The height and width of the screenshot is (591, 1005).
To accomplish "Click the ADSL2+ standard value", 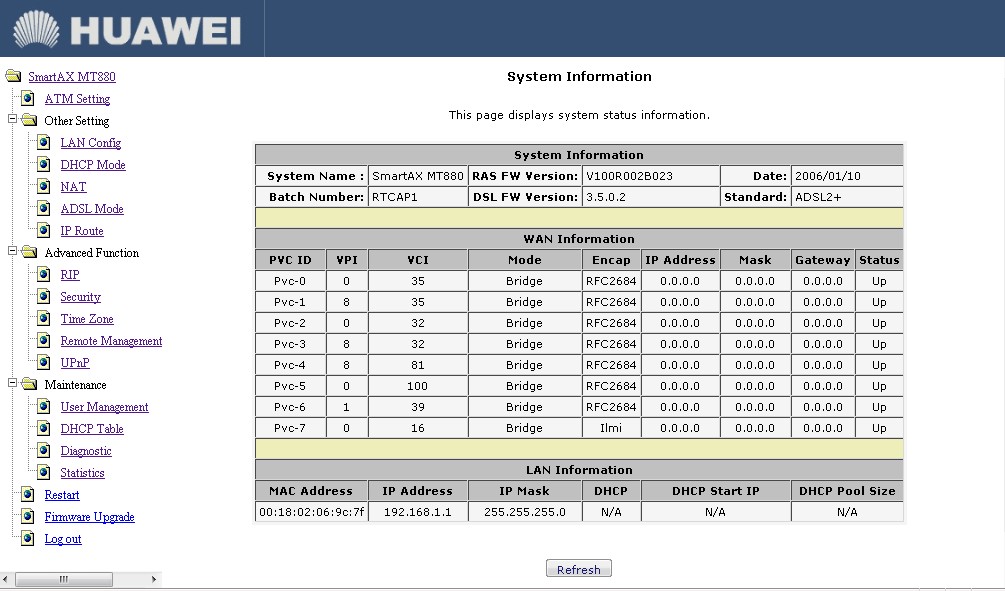I will [x=847, y=197].
